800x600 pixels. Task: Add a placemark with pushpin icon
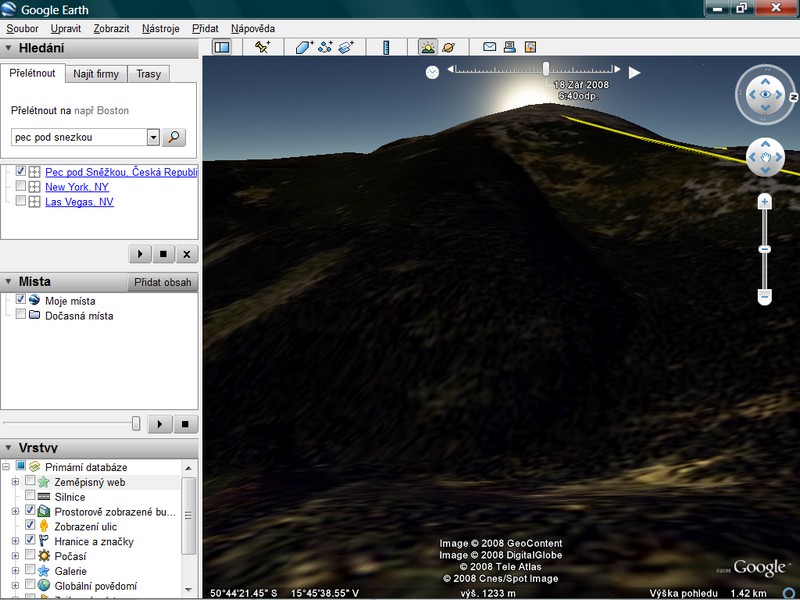(x=263, y=47)
